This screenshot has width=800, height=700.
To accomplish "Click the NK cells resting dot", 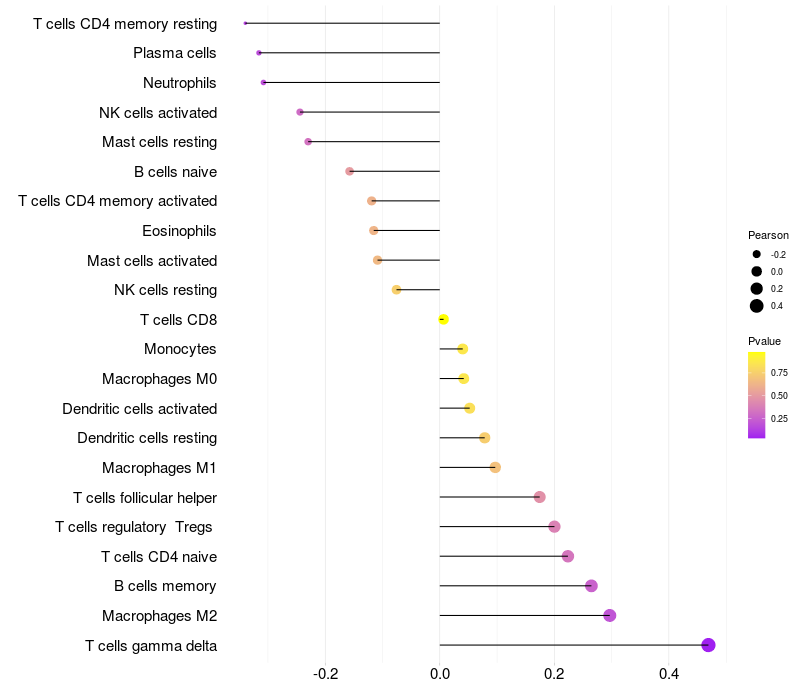I will point(397,290).
